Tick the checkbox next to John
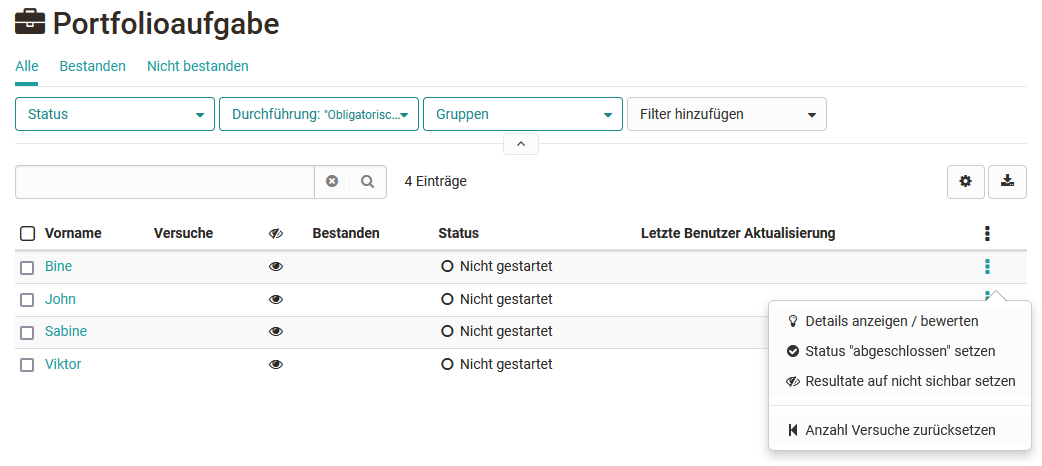The width and height of the screenshot is (1042, 466). pyautogui.click(x=28, y=300)
